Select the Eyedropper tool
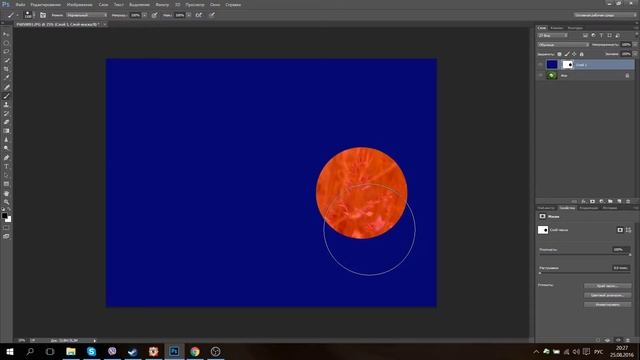The width and height of the screenshot is (640, 360). coord(6,78)
